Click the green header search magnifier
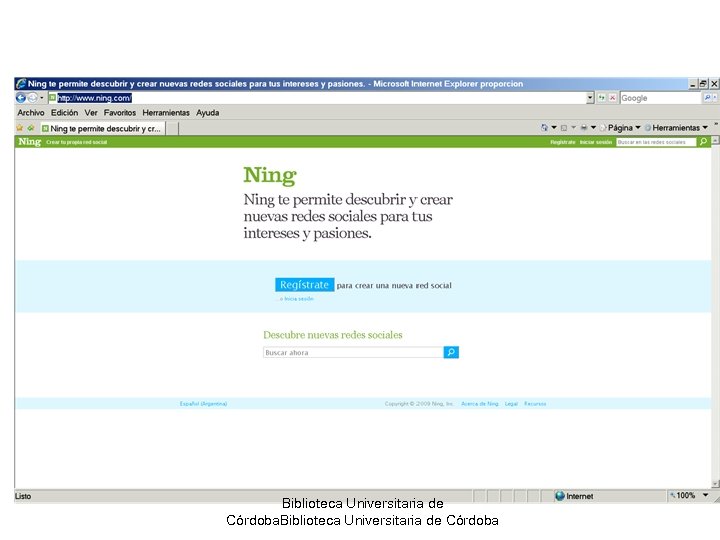Screen dimensions: 720x540 pyautogui.click(x=703, y=142)
